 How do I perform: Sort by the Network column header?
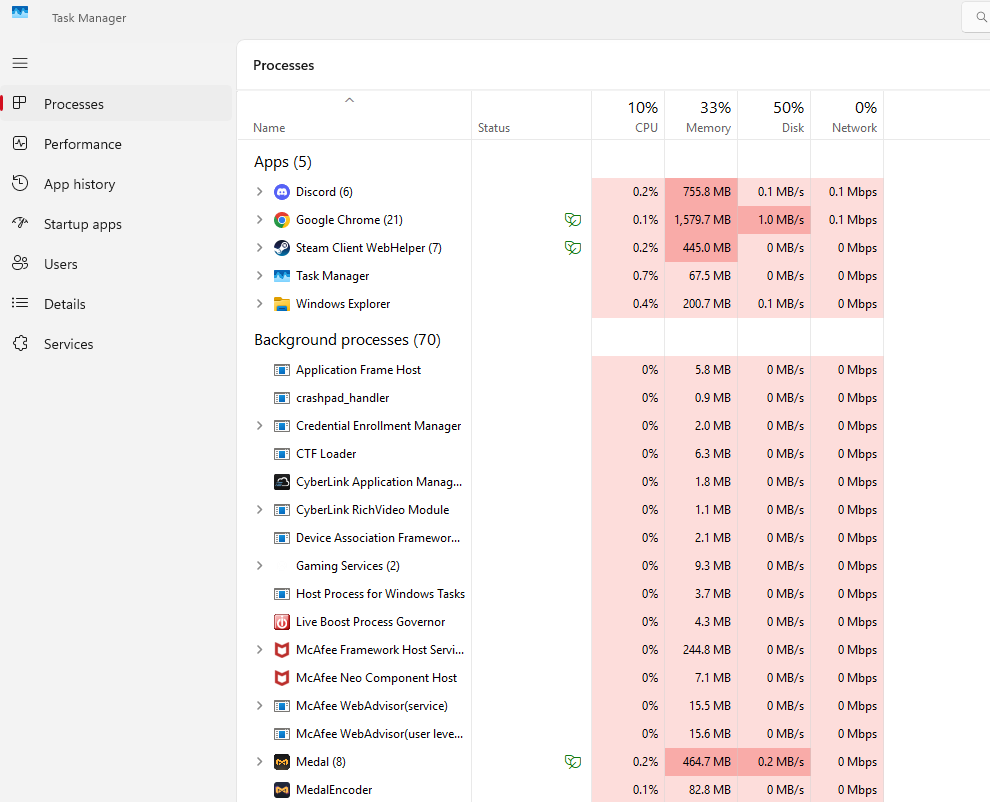pyautogui.click(x=847, y=115)
